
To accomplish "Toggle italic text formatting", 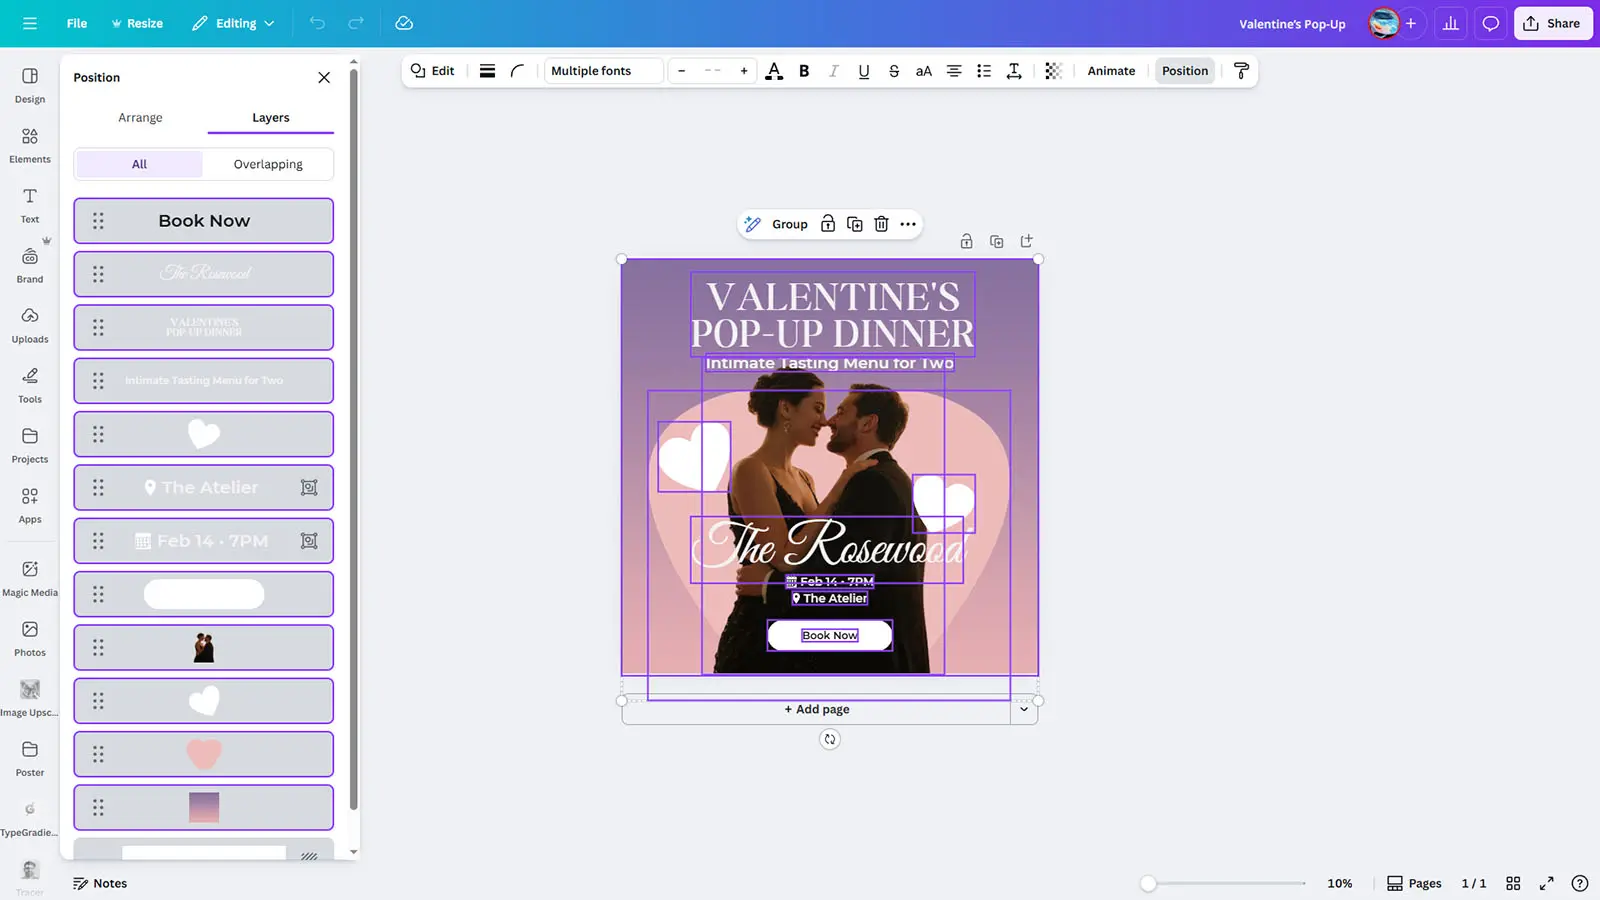I will tap(834, 71).
